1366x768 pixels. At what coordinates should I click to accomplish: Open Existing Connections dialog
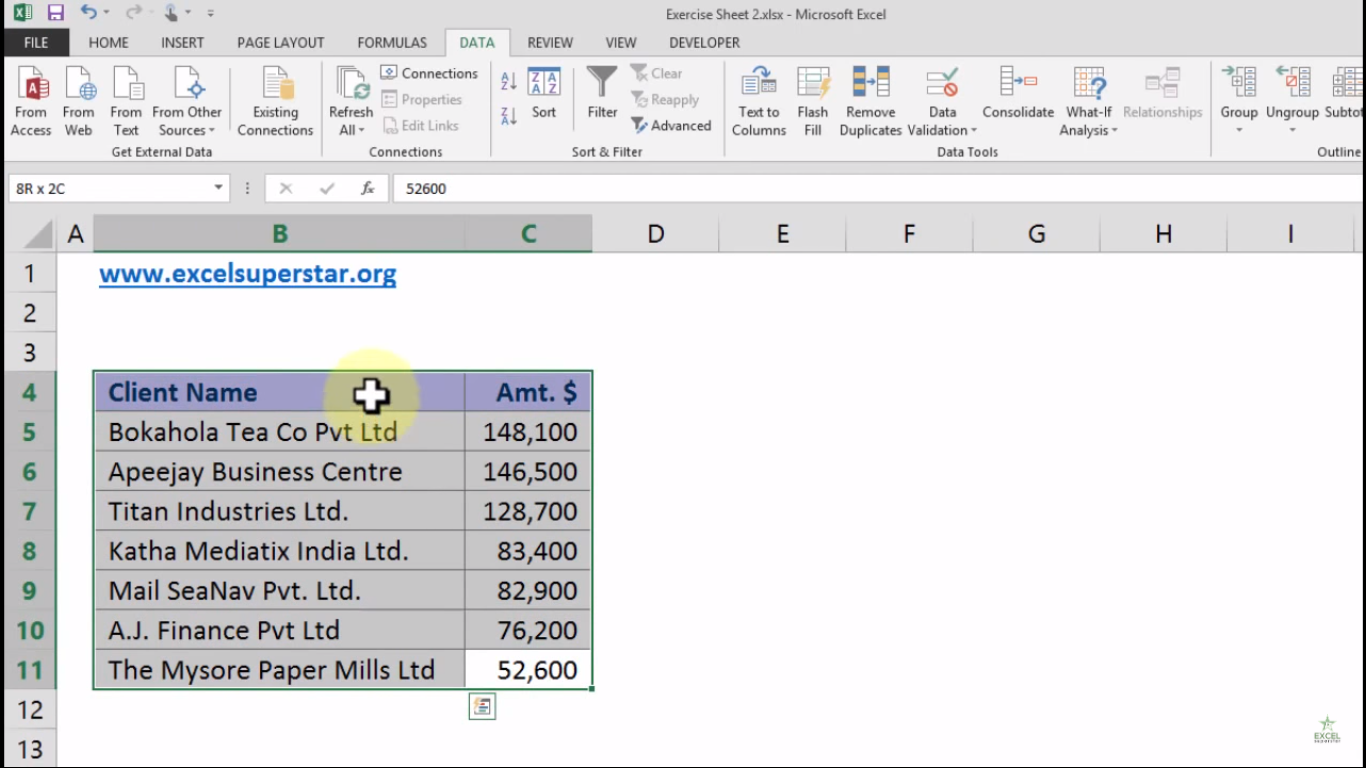pos(275,102)
